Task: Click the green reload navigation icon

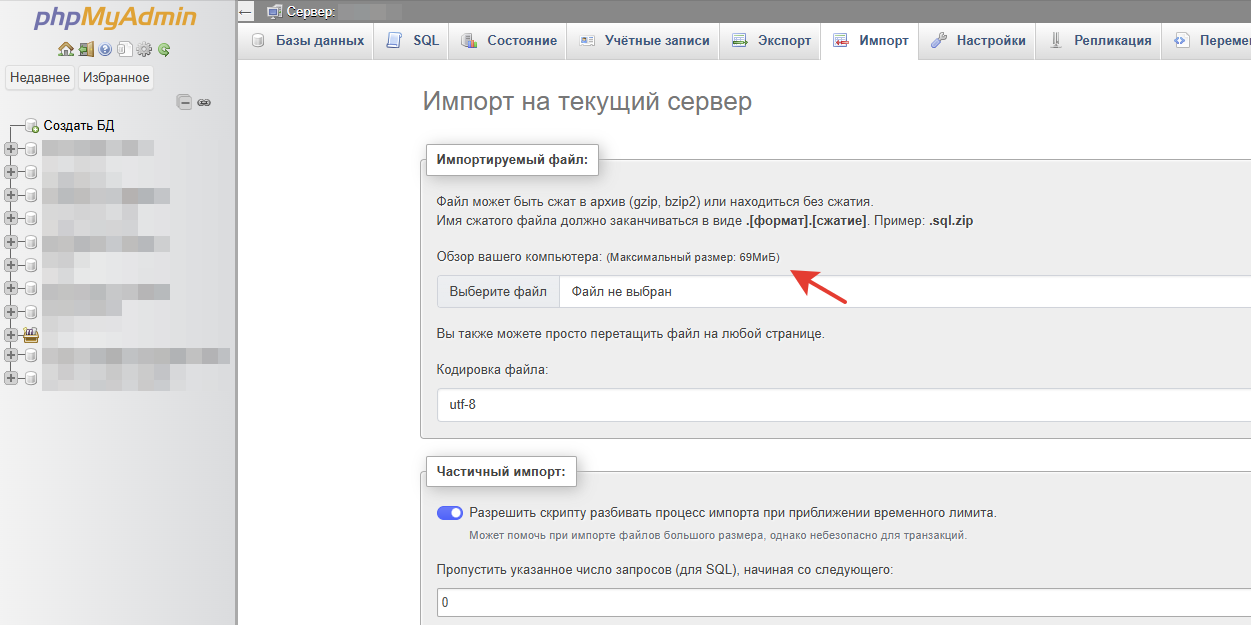Action: click(x=164, y=49)
